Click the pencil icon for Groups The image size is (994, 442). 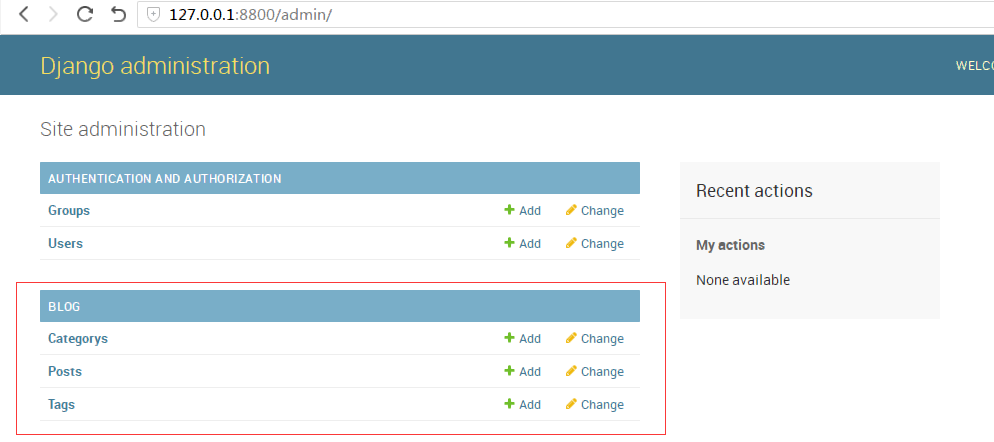(571, 210)
